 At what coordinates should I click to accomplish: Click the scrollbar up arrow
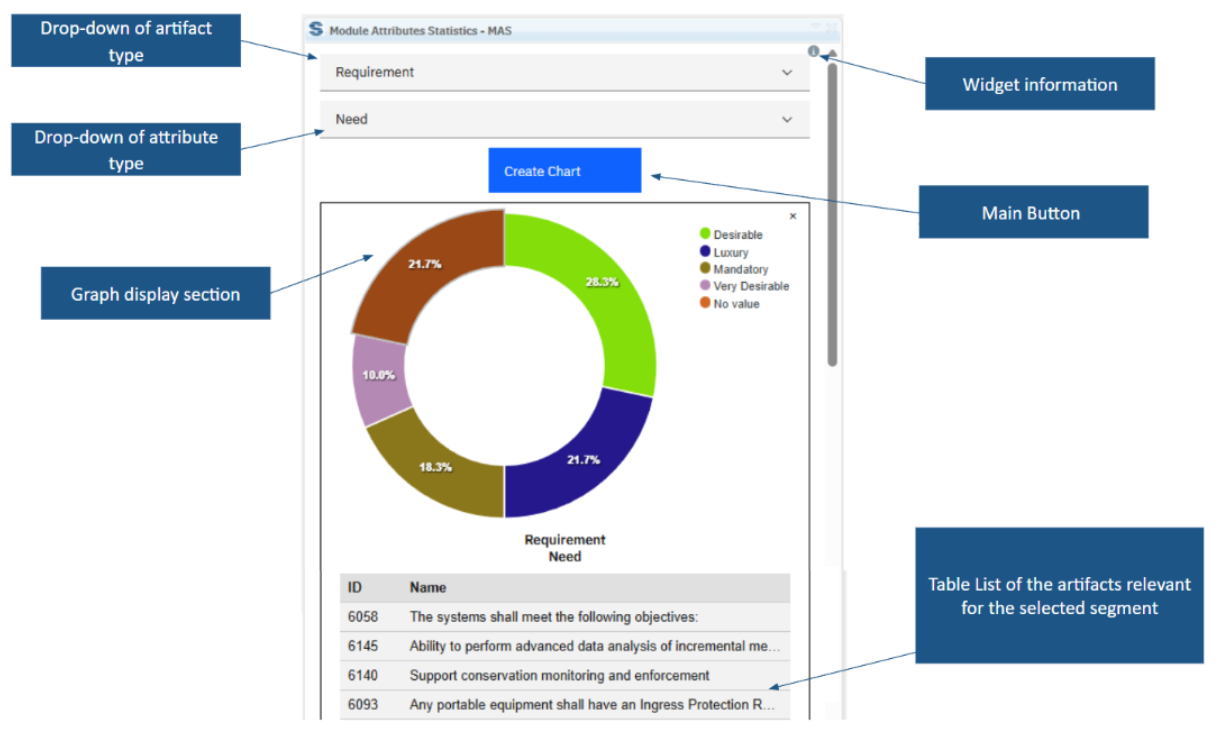click(832, 53)
